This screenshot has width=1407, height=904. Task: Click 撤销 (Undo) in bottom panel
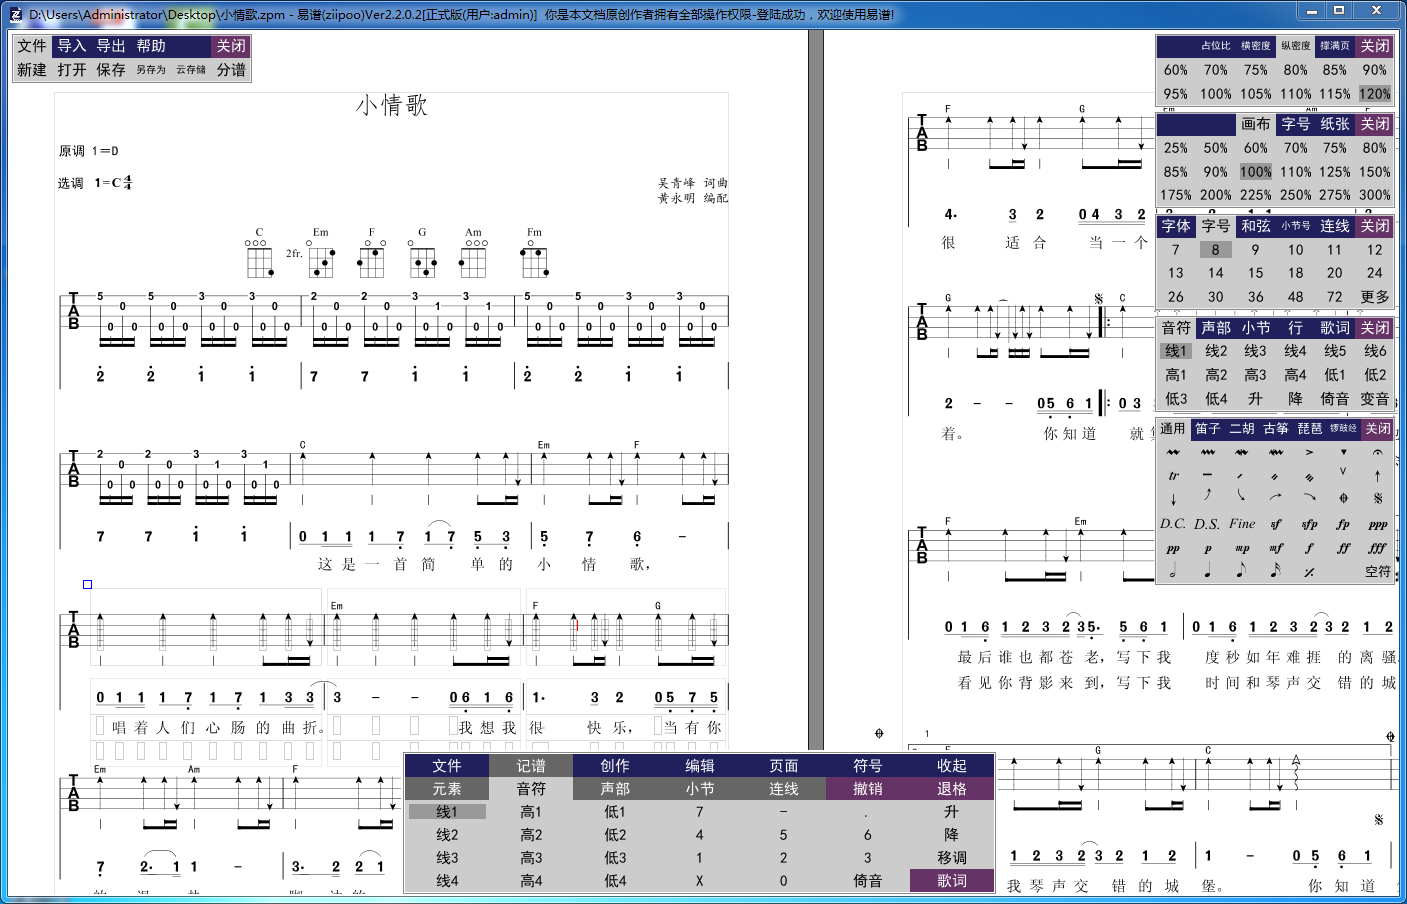[x=868, y=789]
